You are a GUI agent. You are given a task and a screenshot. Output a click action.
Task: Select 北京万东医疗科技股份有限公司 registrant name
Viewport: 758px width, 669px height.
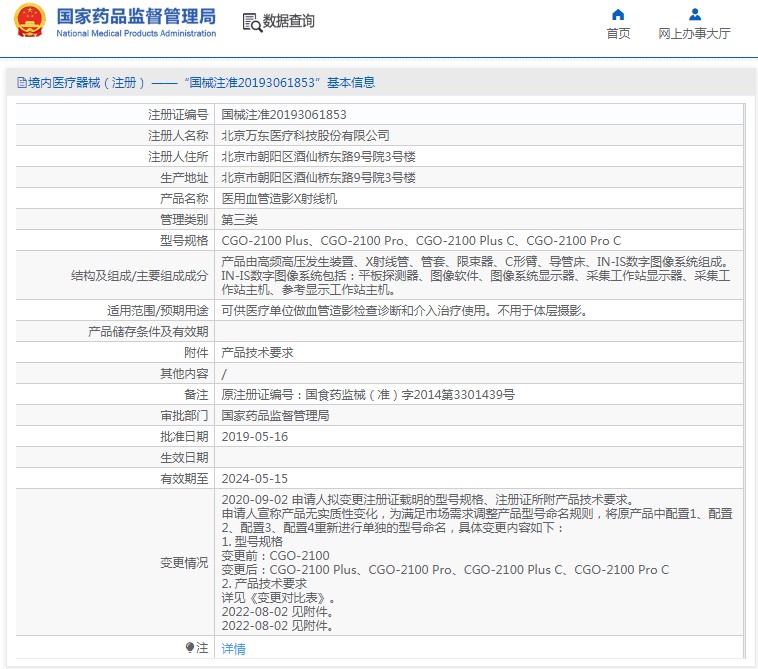point(306,135)
